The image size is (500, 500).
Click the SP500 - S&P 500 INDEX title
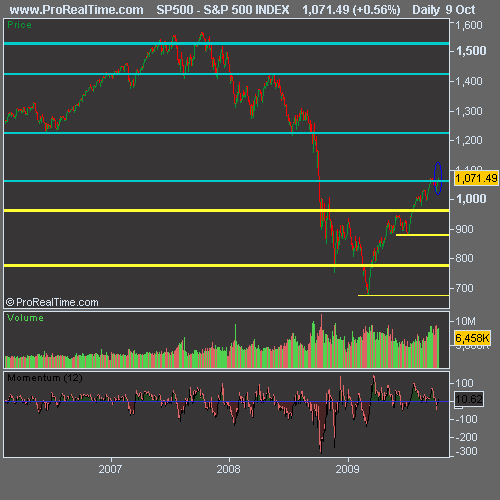pyautogui.click(x=223, y=10)
